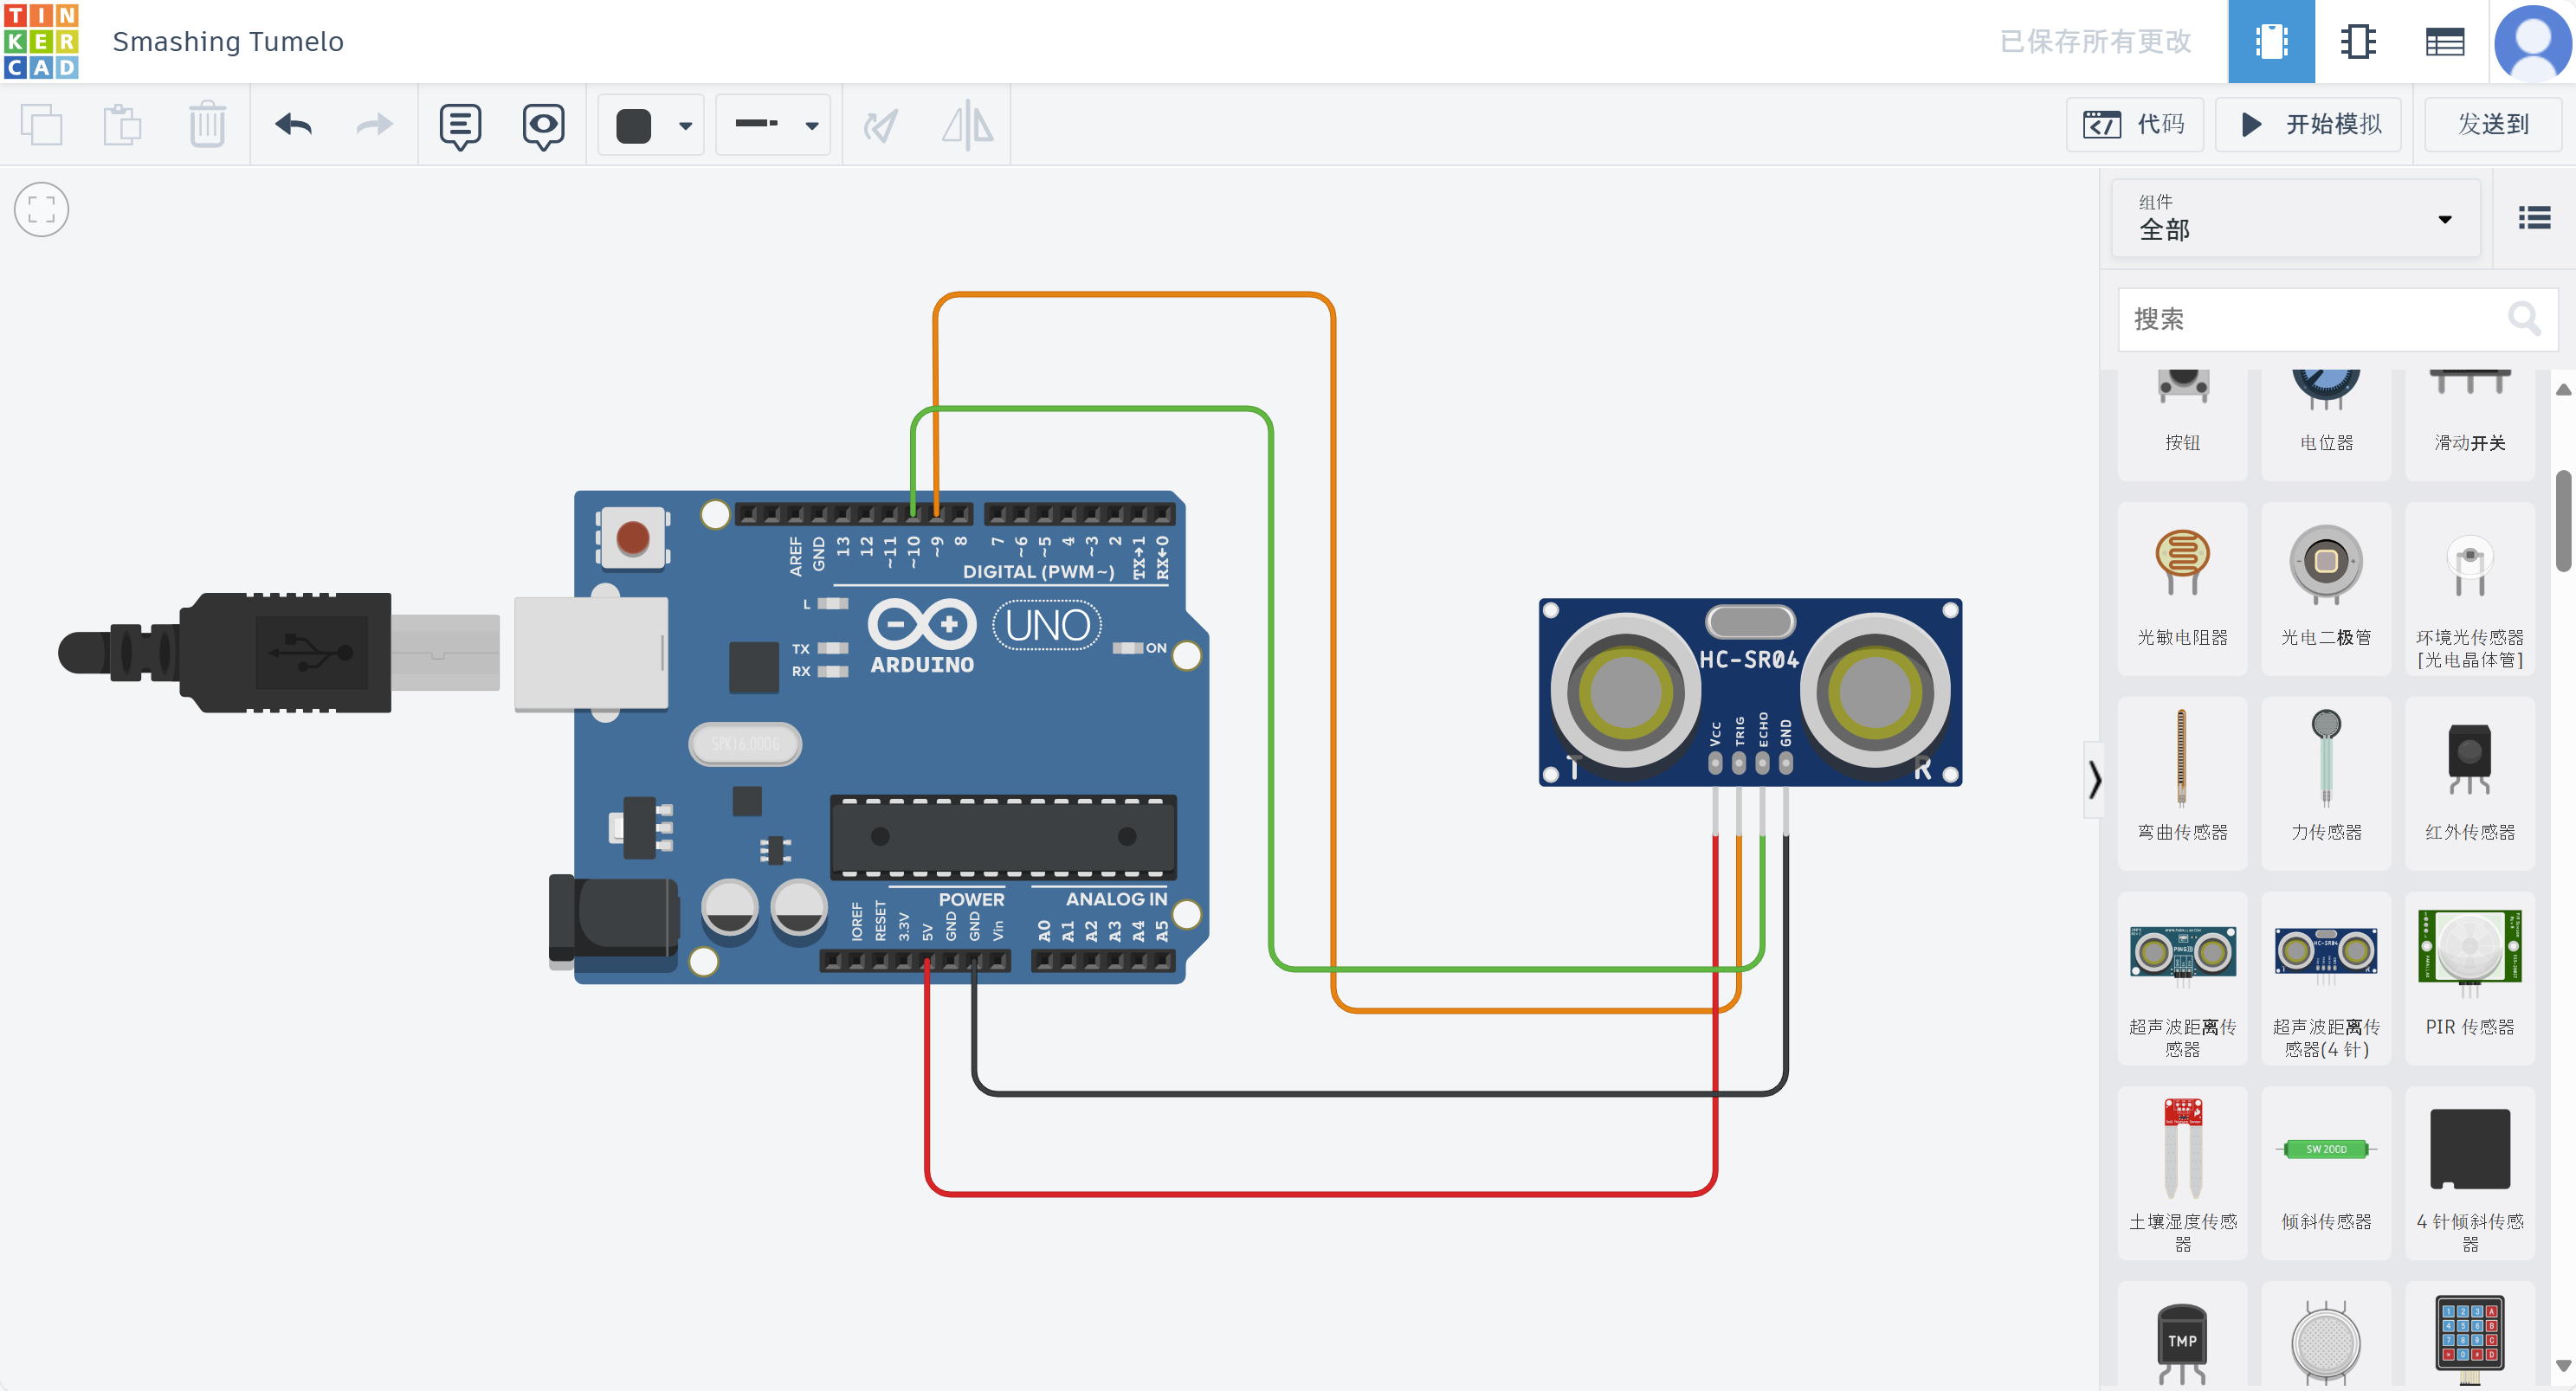Select the black GND wire
Screen dimensions: 2576x1391
(1380, 1094)
